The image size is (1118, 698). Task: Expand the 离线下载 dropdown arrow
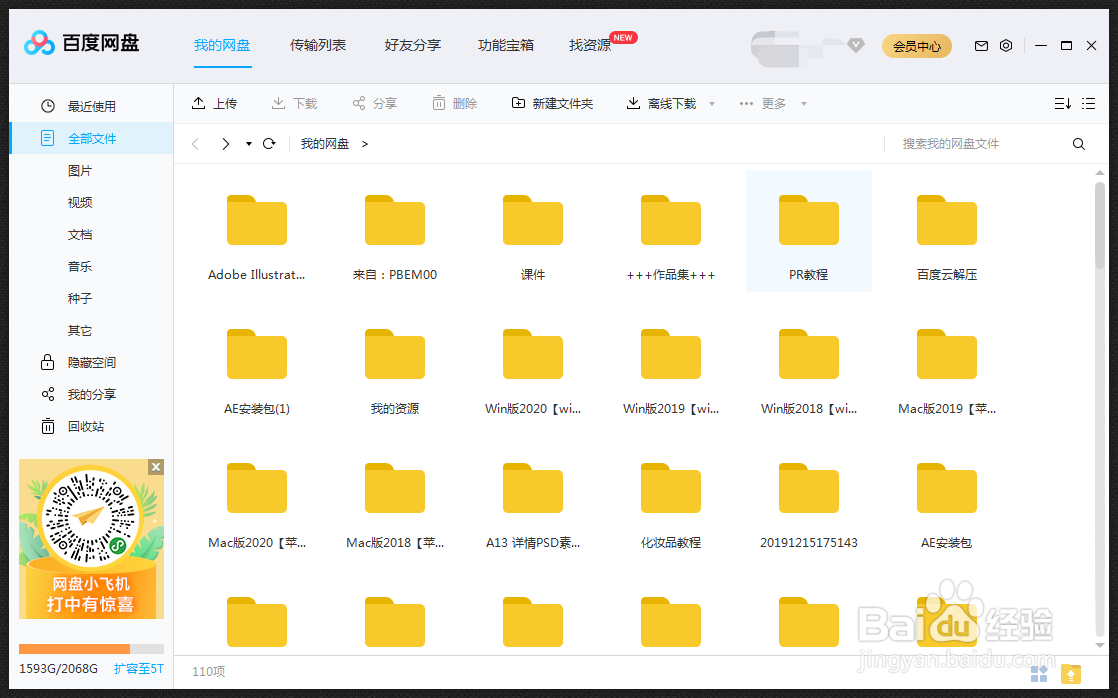click(710, 103)
